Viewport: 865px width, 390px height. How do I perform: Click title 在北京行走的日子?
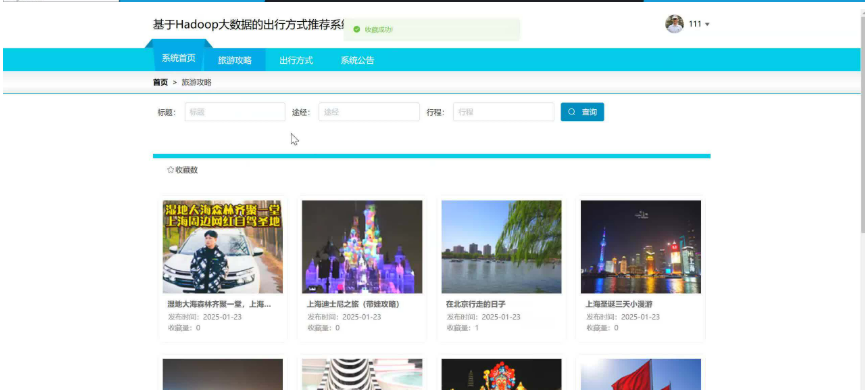tap(476, 304)
